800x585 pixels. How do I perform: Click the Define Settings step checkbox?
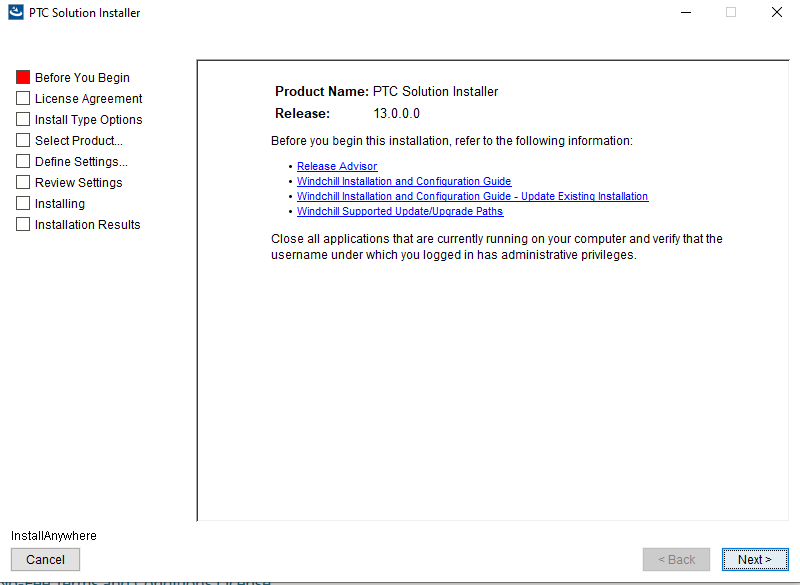click(x=22, y=161)
